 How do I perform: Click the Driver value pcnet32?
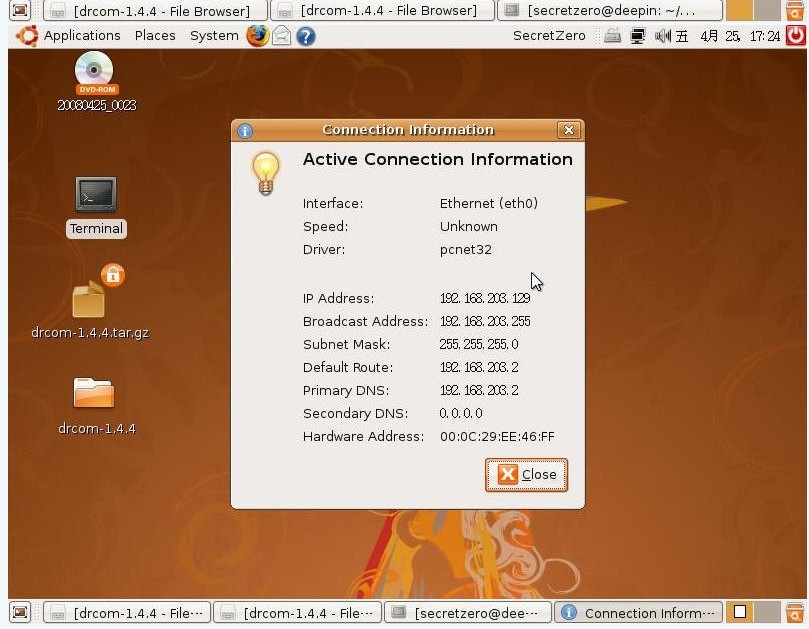(x=465, y=250)
